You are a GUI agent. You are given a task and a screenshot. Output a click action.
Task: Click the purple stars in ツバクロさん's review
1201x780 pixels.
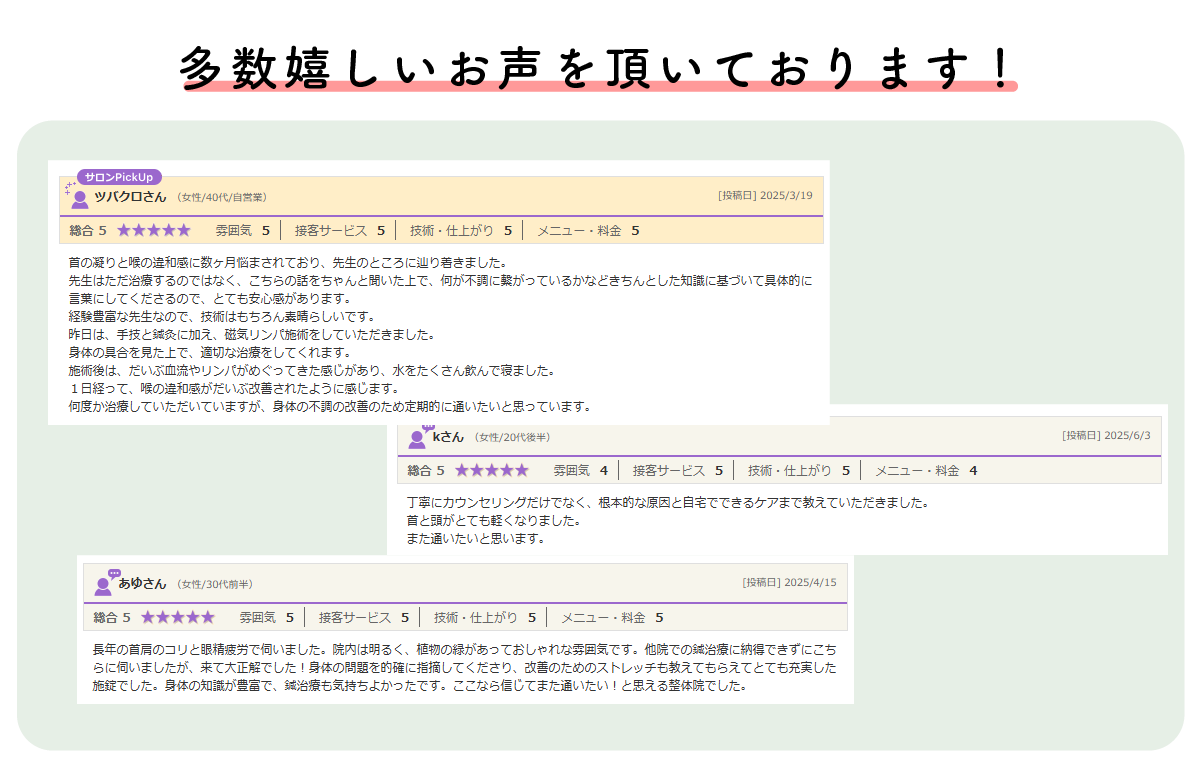tap(153, 230)
